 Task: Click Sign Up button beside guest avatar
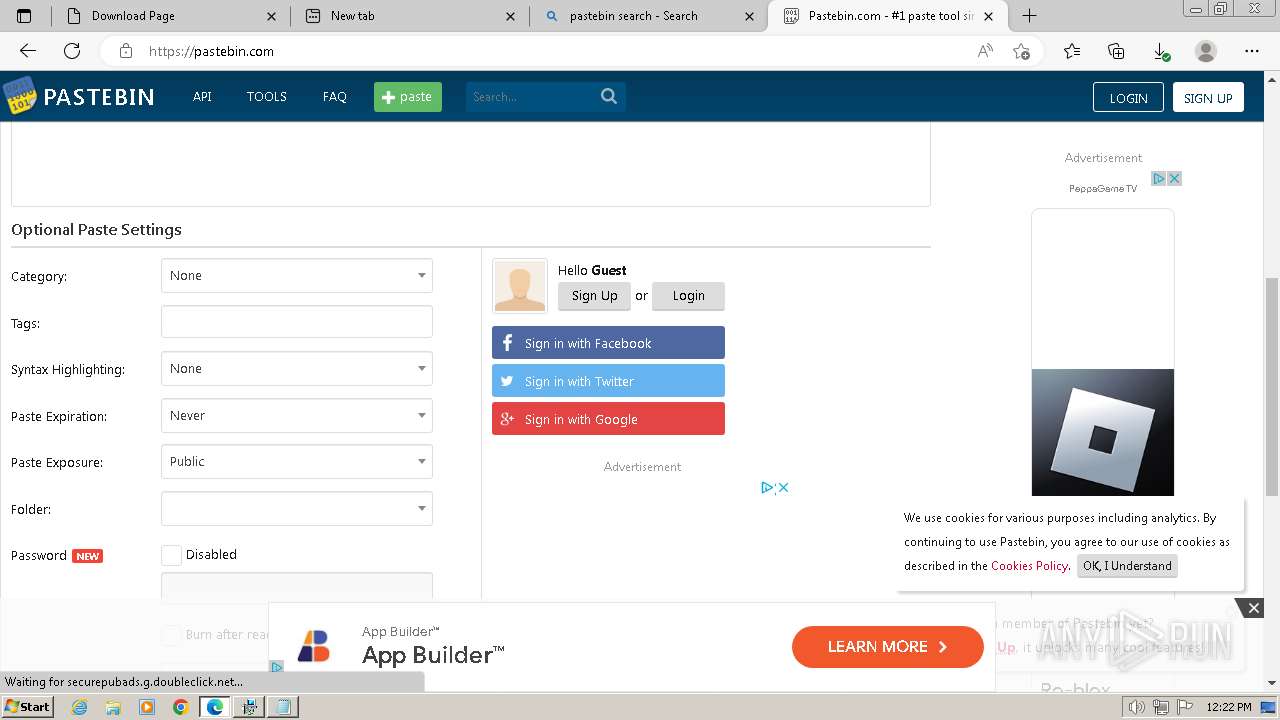594,296
